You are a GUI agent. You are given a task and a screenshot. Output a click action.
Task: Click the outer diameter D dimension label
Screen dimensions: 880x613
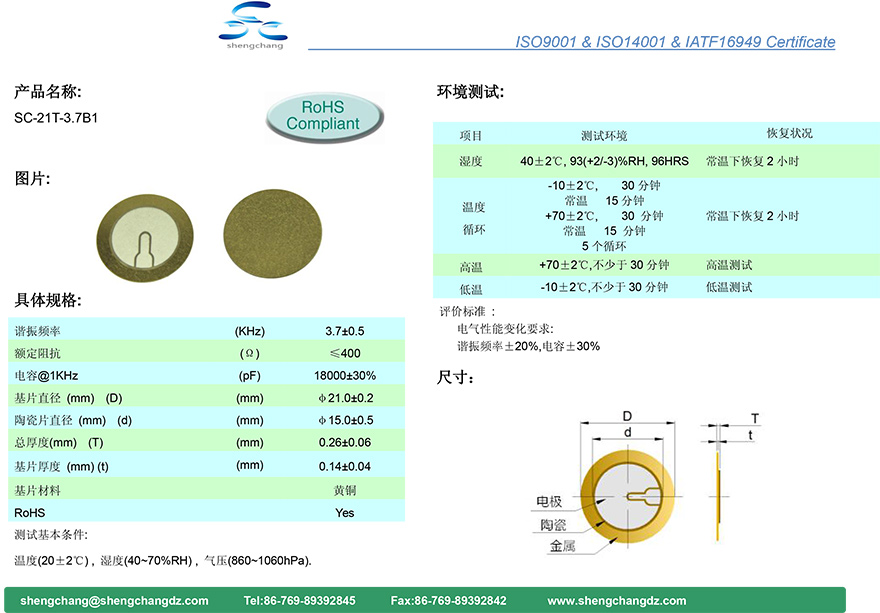[627, 416]
